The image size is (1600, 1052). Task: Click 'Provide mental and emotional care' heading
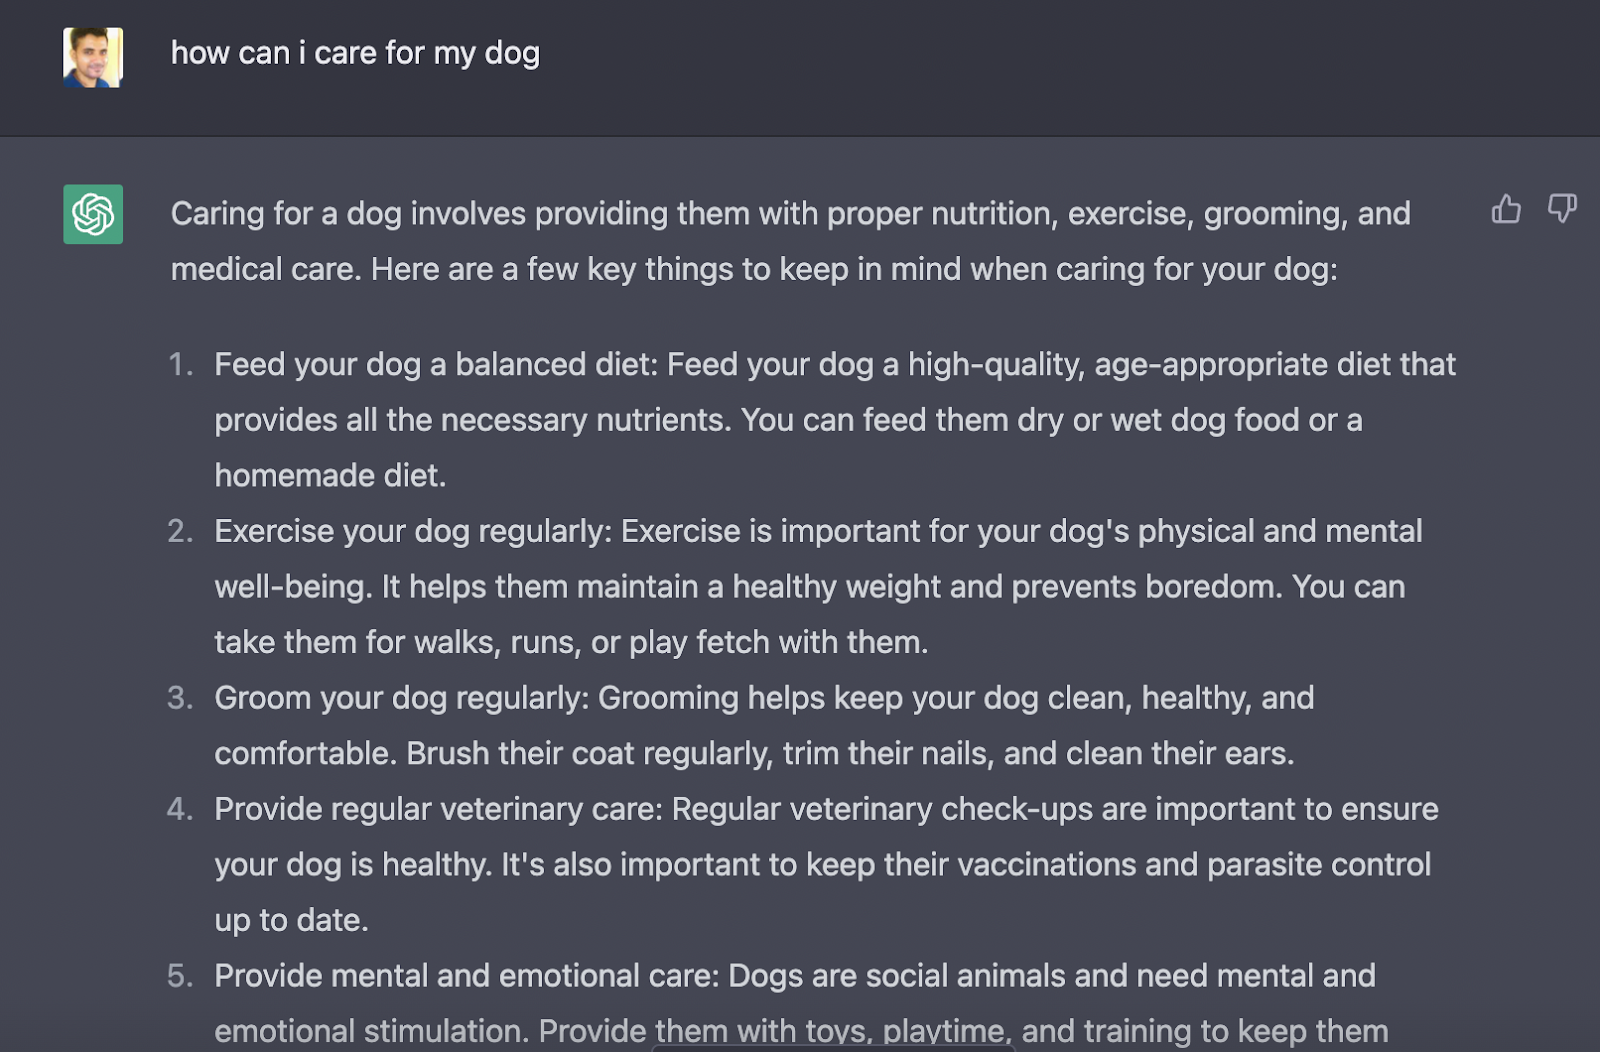coord(465,976)
